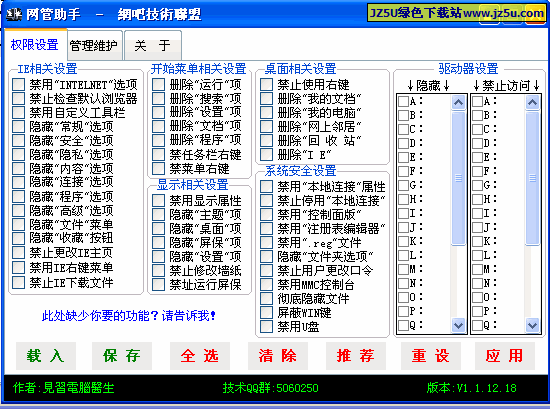
Task: Check 隐藏"文件夹选项"
Action: click(267, 256)
